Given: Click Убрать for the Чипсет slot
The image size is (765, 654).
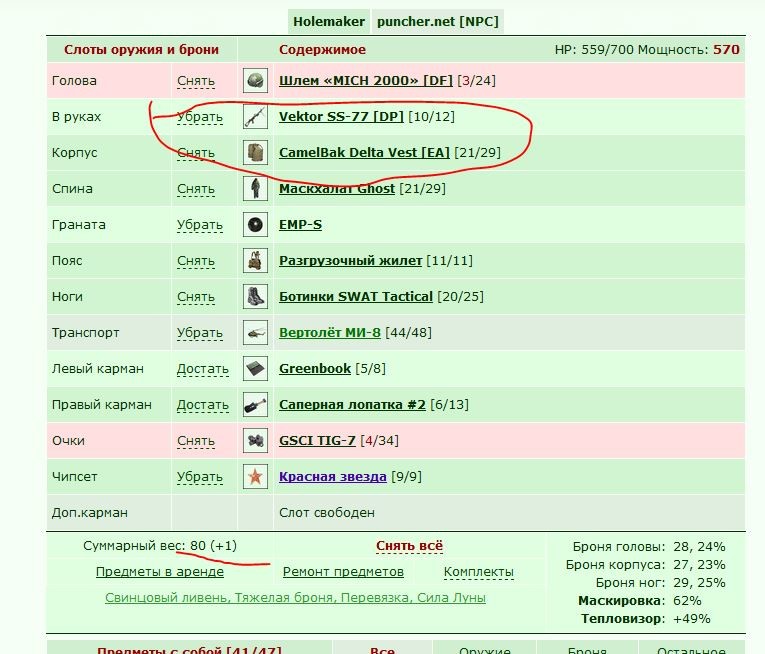Looking at the screenshot, I should point(200,477).
